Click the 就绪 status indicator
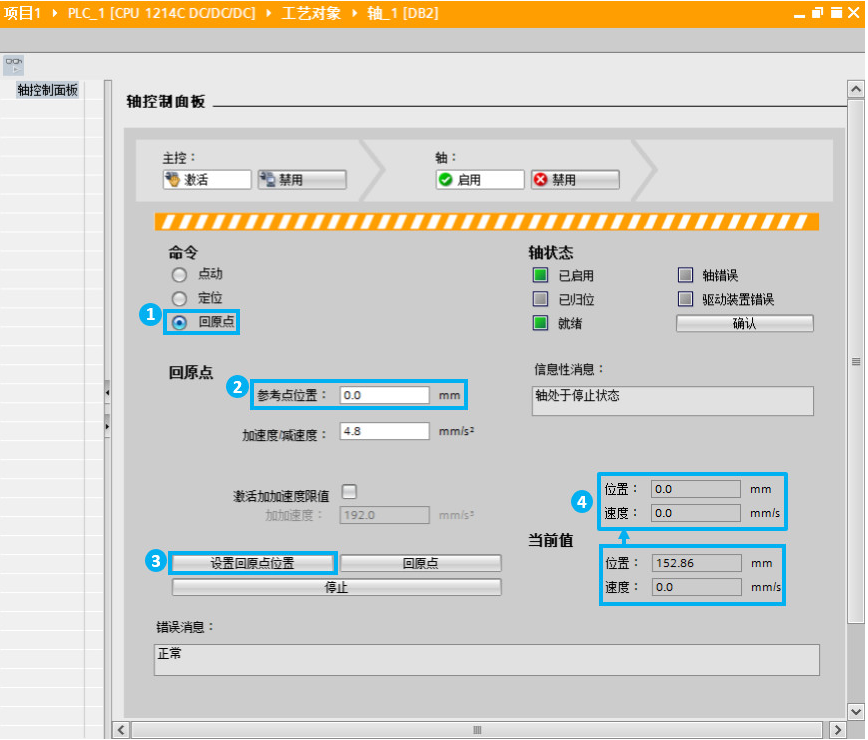The image size is (868, 740). click(x=540, y=323)
